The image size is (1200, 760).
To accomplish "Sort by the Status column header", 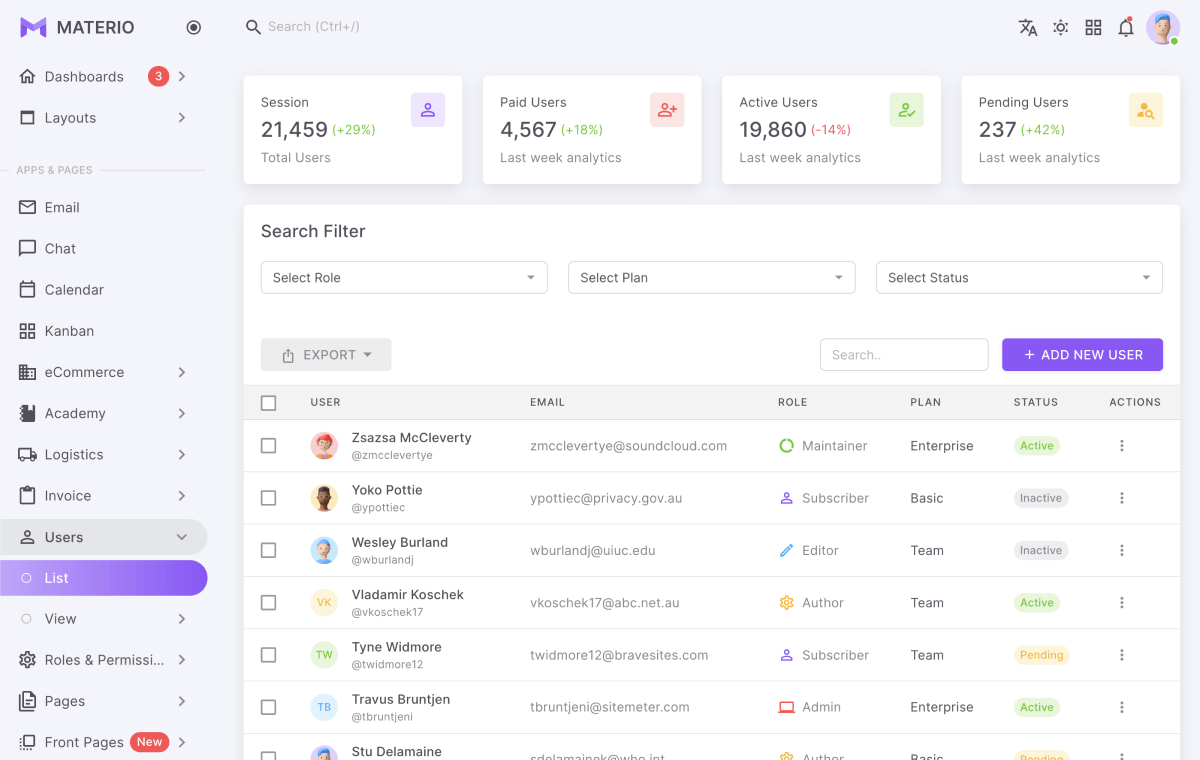I will click(1035, 402).
